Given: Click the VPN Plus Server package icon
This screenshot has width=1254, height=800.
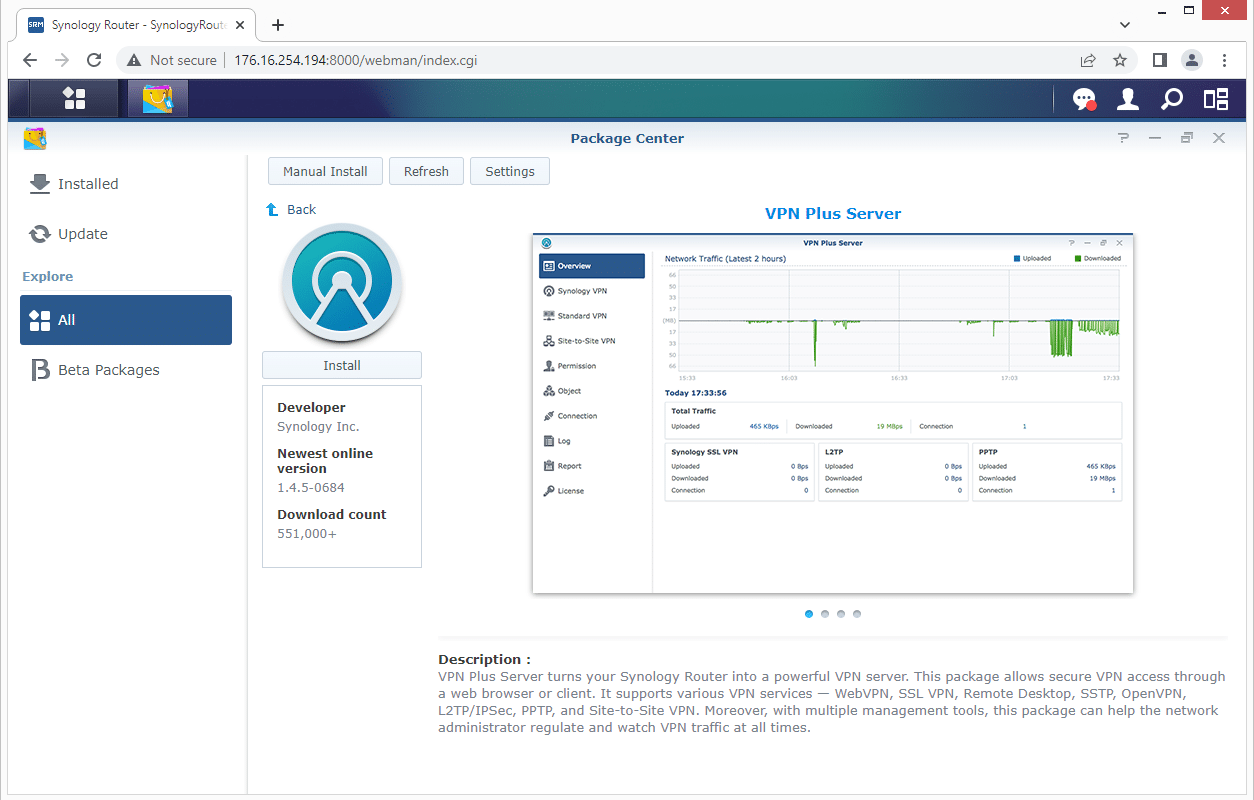Looking at the screenshot, I should 342,283.
